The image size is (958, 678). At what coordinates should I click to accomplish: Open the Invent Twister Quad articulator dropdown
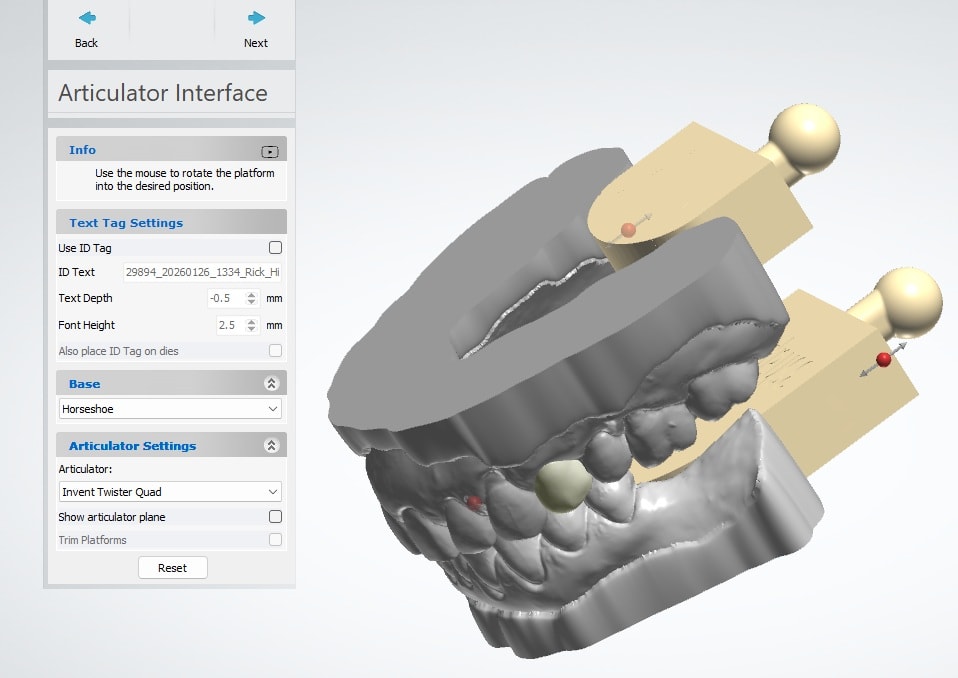pos(170,492)
